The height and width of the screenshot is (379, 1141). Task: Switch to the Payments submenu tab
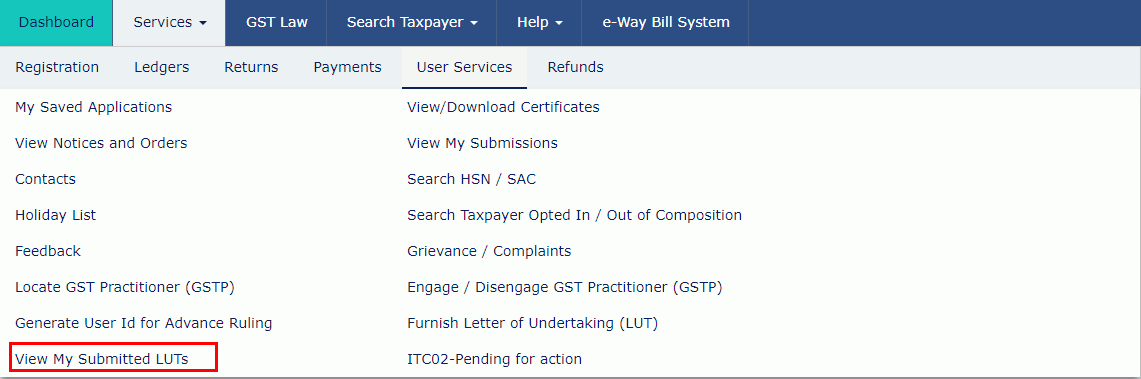347,68
